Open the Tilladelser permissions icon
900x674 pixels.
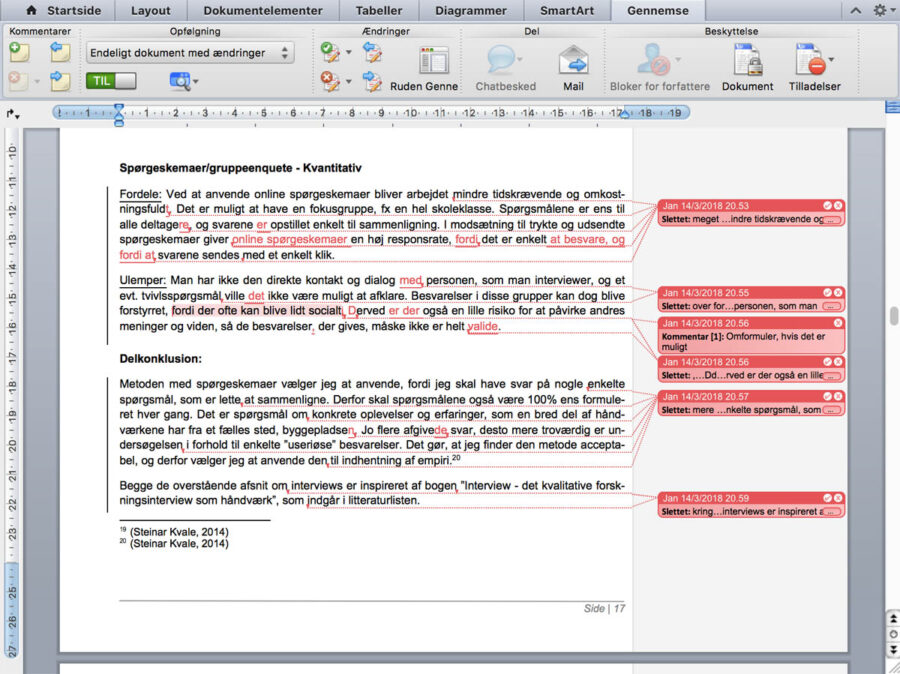pyautogui.click(x=810, y=60)
